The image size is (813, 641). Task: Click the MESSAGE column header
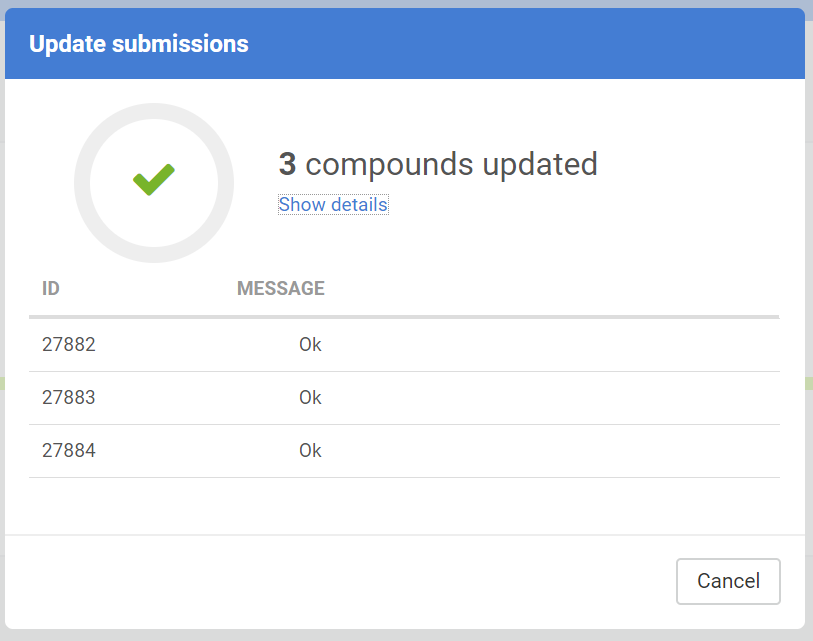(x=281, y=289)
